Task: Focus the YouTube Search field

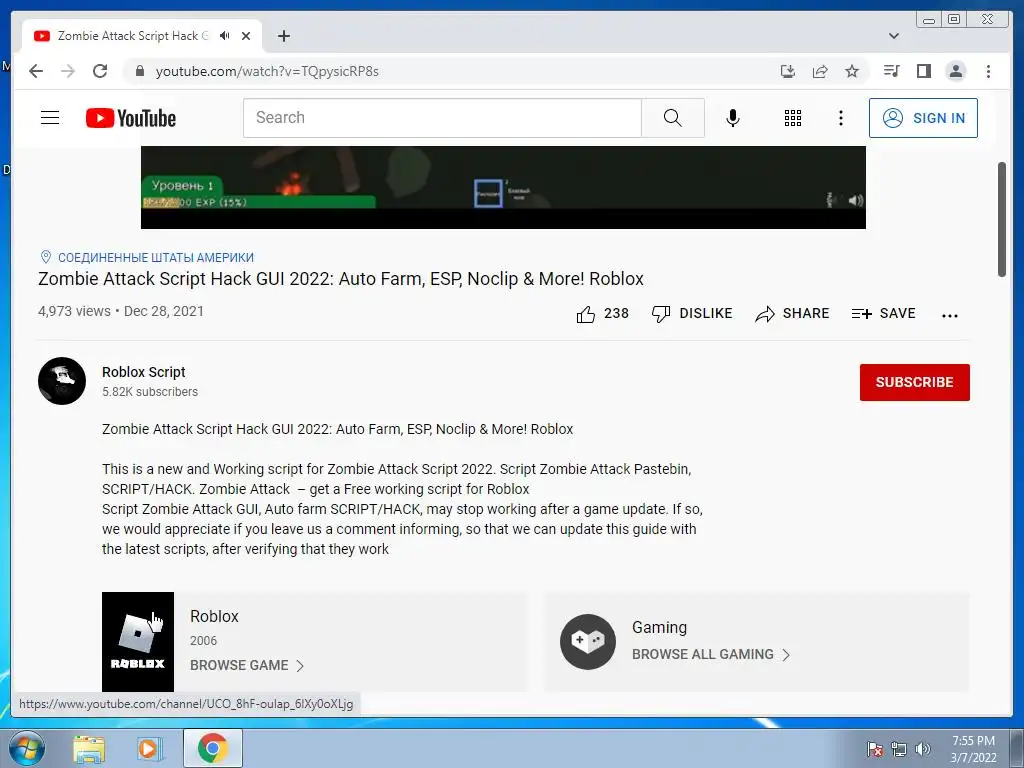Action: click(x=442, y=118)
